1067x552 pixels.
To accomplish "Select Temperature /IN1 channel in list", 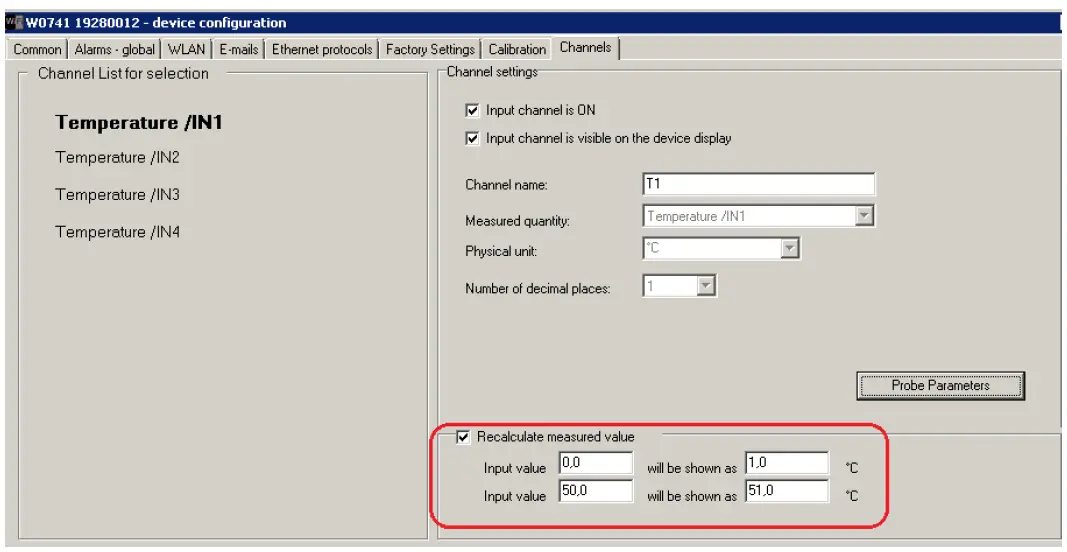I will click(139, 123).
